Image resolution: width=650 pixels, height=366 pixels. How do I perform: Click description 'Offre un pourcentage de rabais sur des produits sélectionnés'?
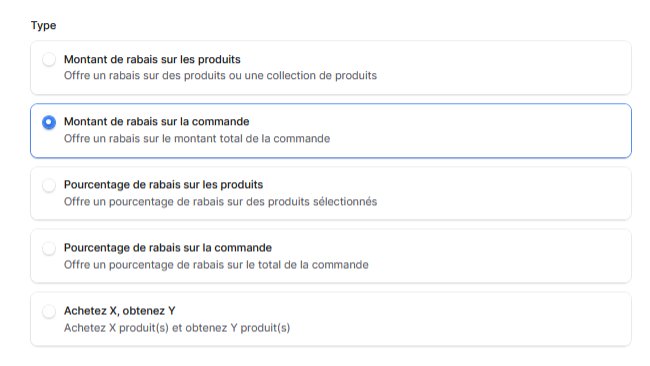point(220,201)
